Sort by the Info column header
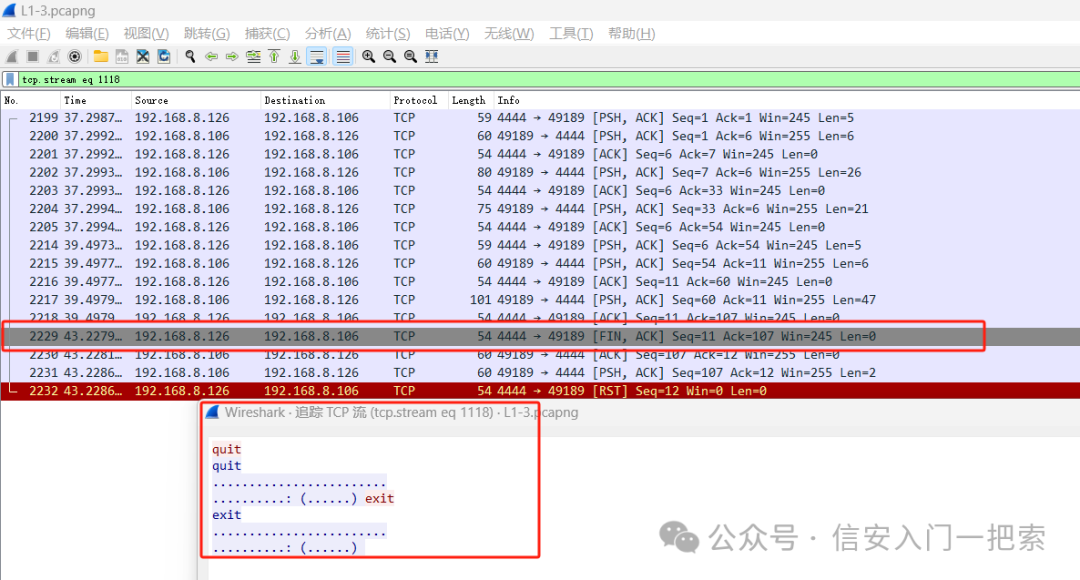This screenshot has height=580, width=1080. [787, 100]
